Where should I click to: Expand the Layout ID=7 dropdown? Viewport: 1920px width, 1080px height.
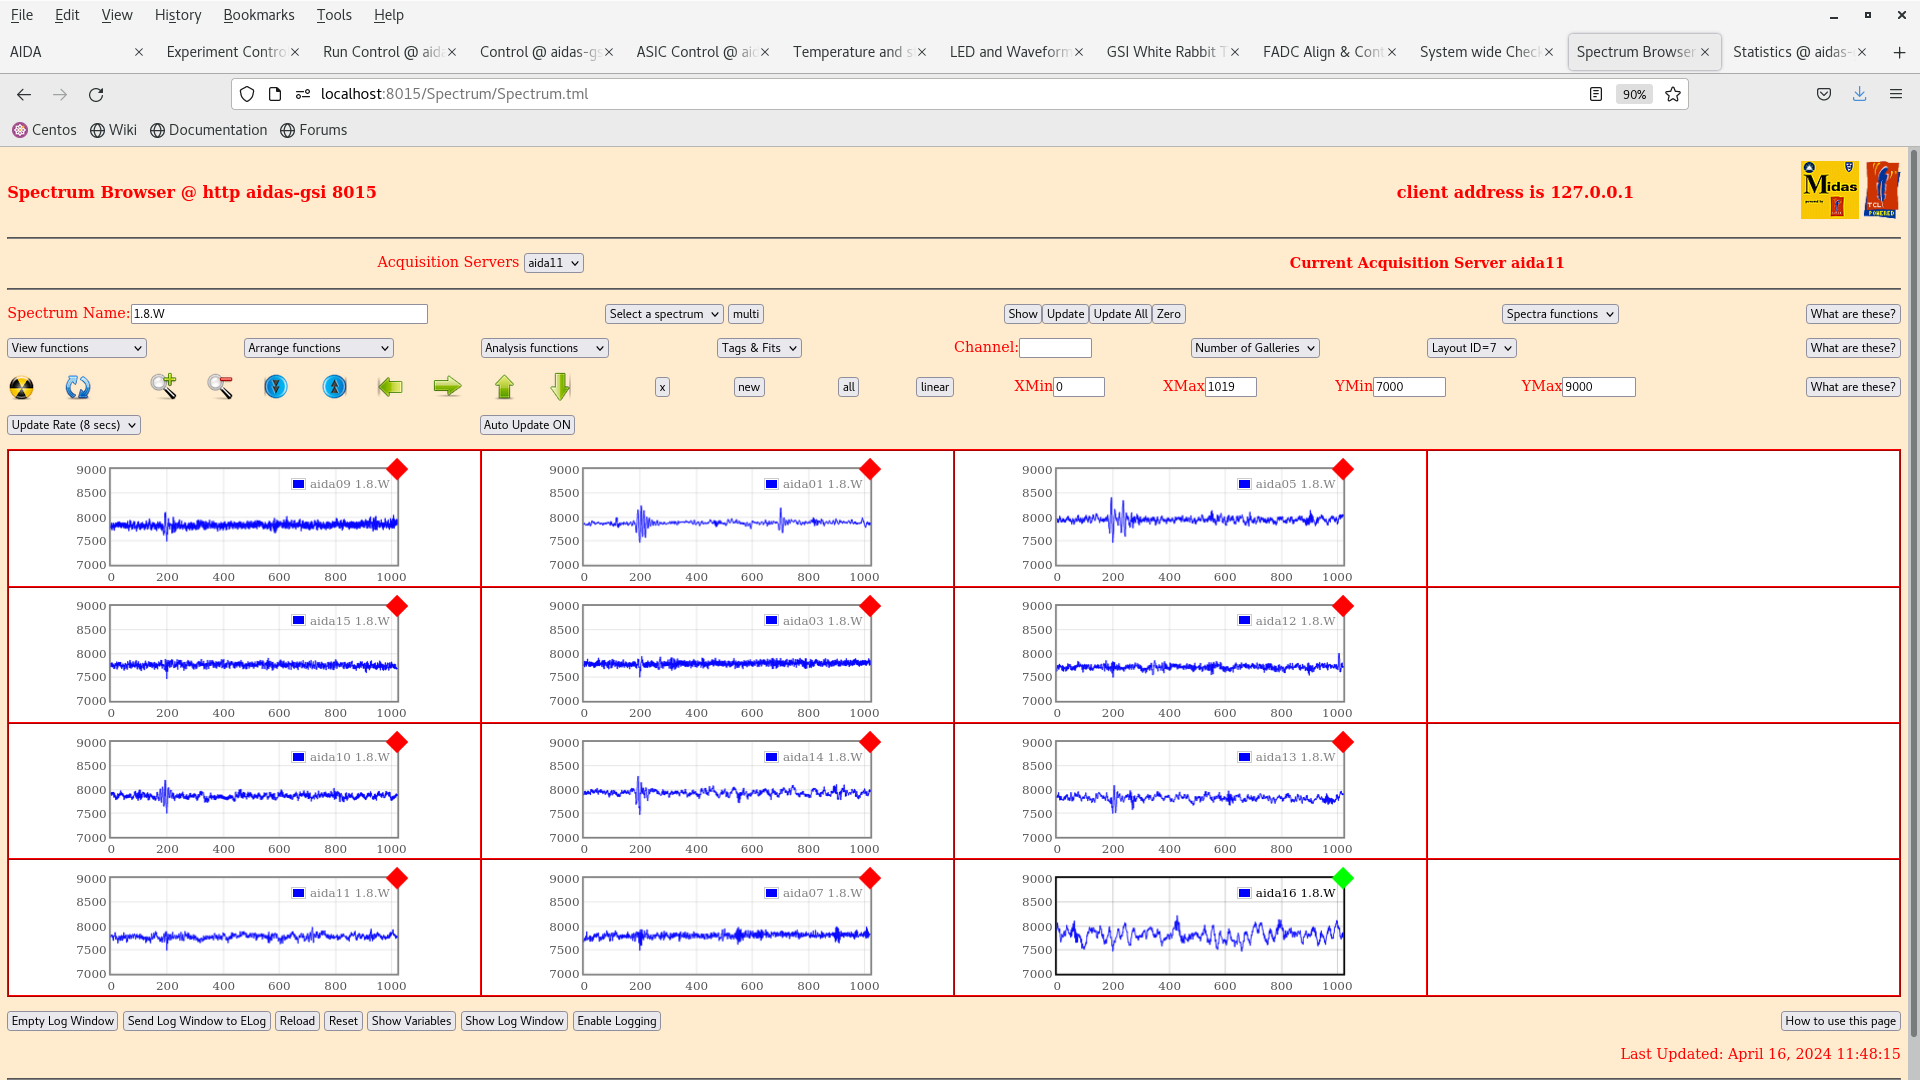click(x=1471, y=348)
